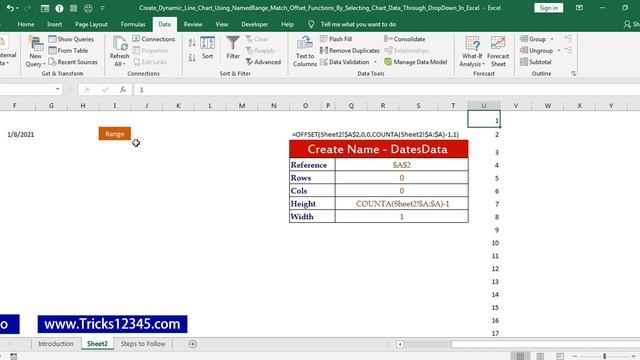Launch Text to Columns wizard
640x360 pixels.
304,51
